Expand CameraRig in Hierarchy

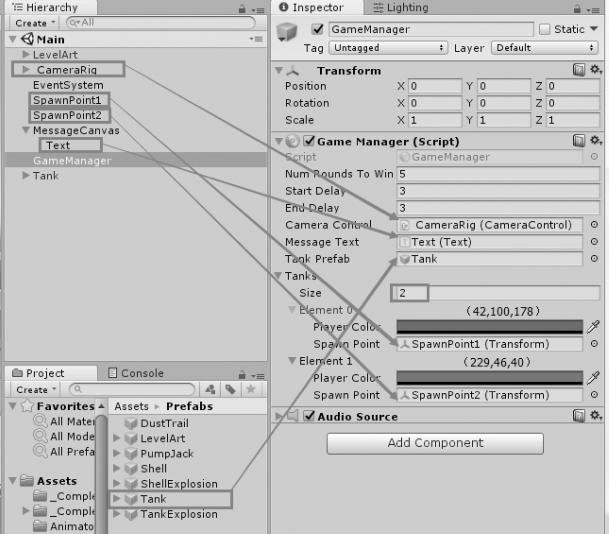point(26,69)
